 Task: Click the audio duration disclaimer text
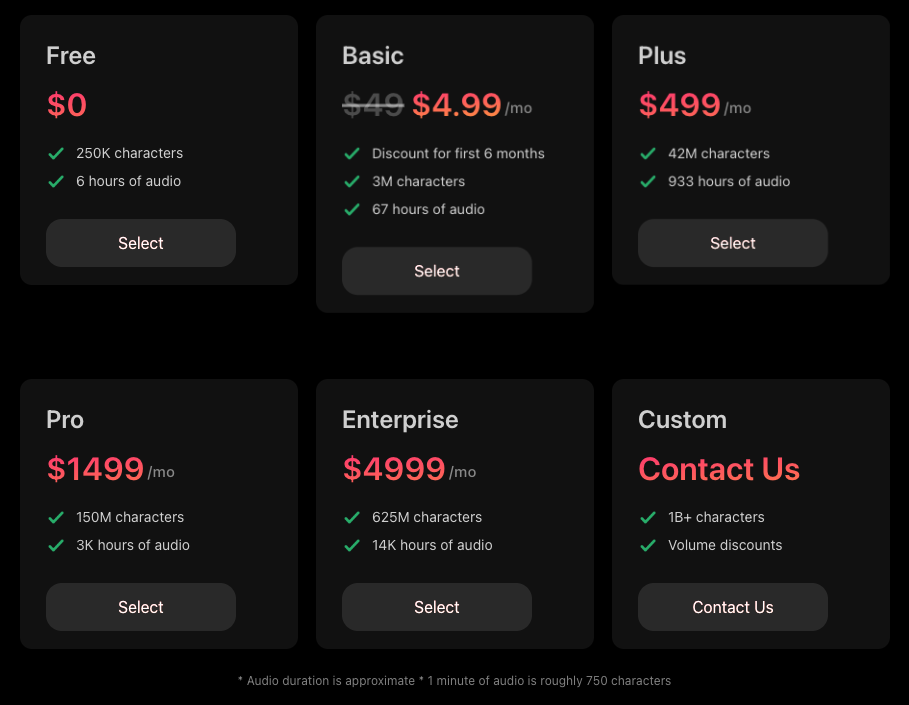[x=455, y=681]
